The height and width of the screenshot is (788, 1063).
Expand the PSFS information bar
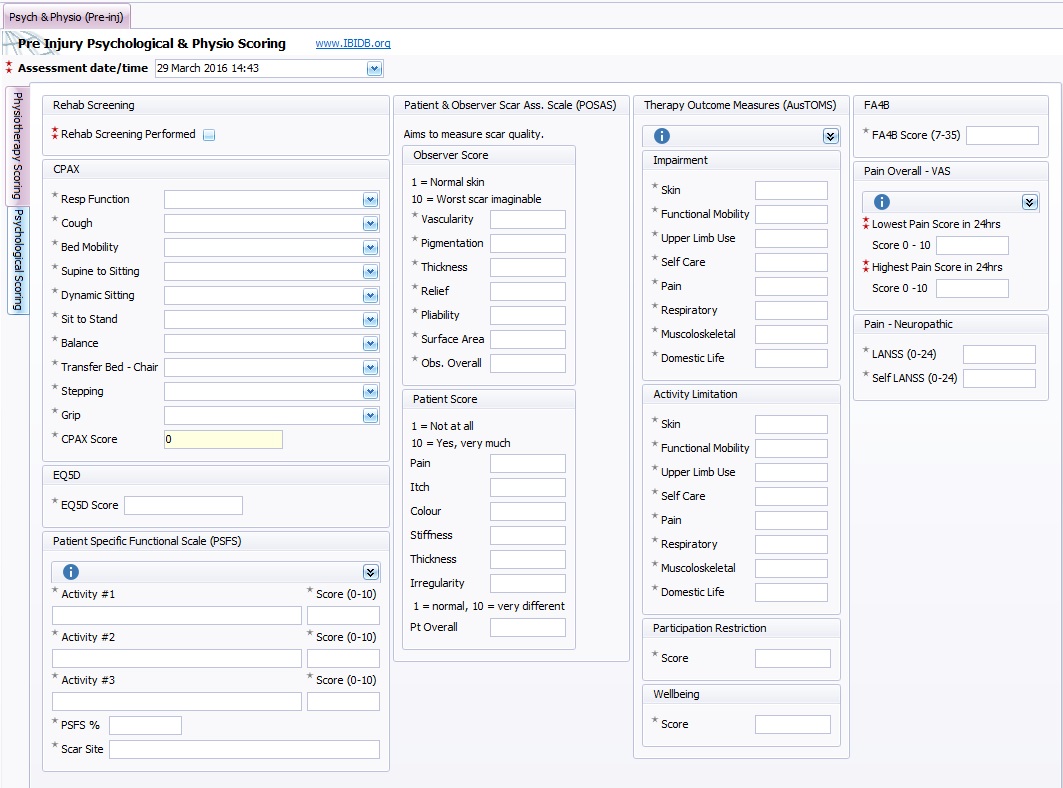coord(370,572)
